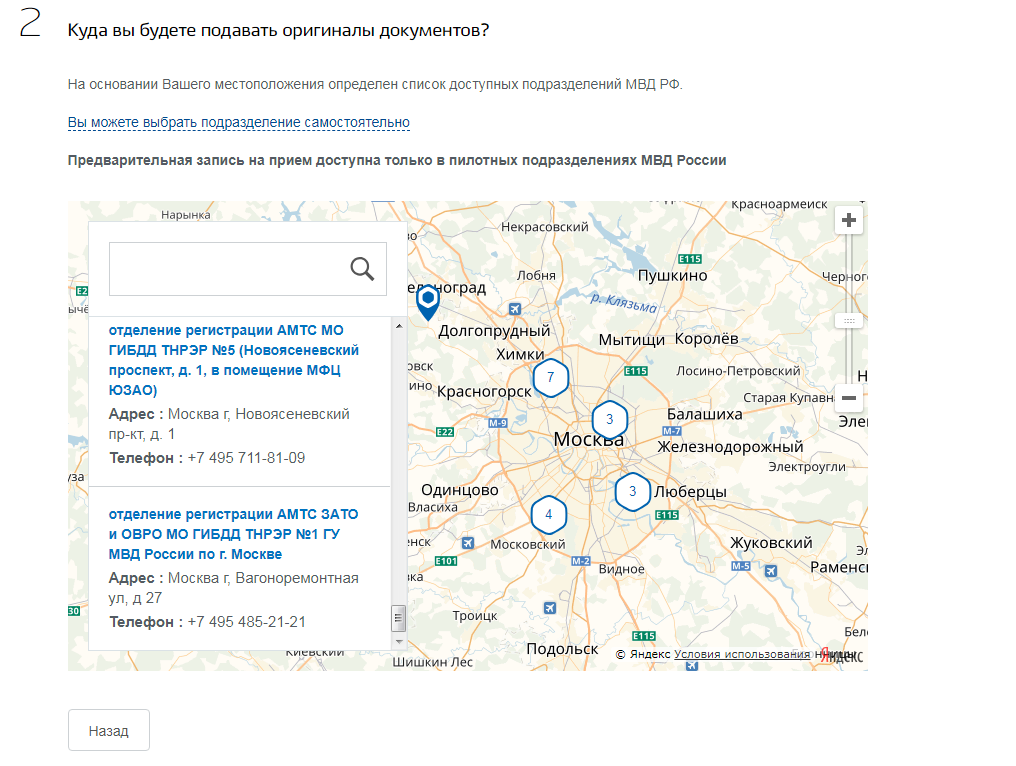This screenshot has height=766, width=1016.
Task: Click the map zoom slider handle
Action: [x=849, y=321]
